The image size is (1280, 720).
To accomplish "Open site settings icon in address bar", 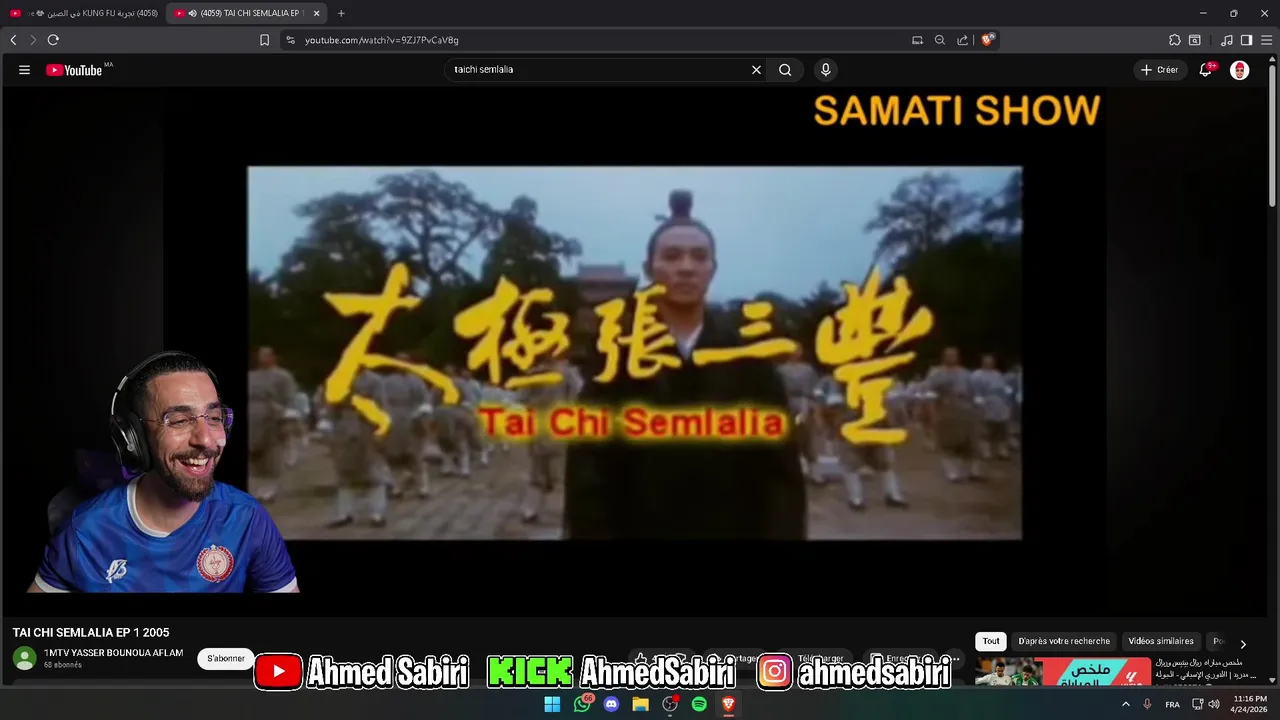I will click(x=290, y=40).
